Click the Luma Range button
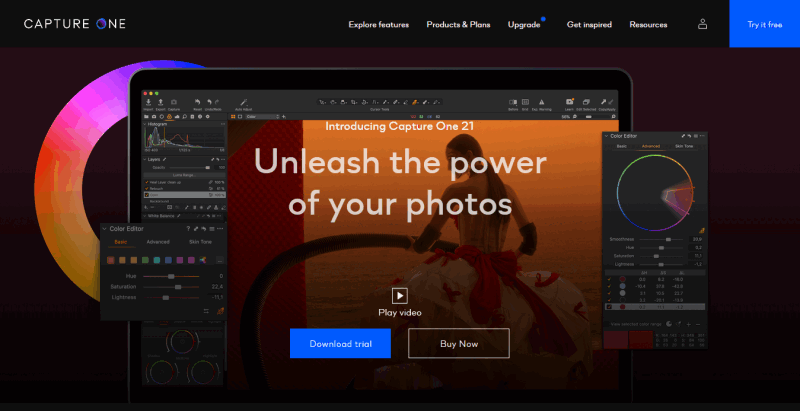The image size is (800, 411). click(184, 175)
